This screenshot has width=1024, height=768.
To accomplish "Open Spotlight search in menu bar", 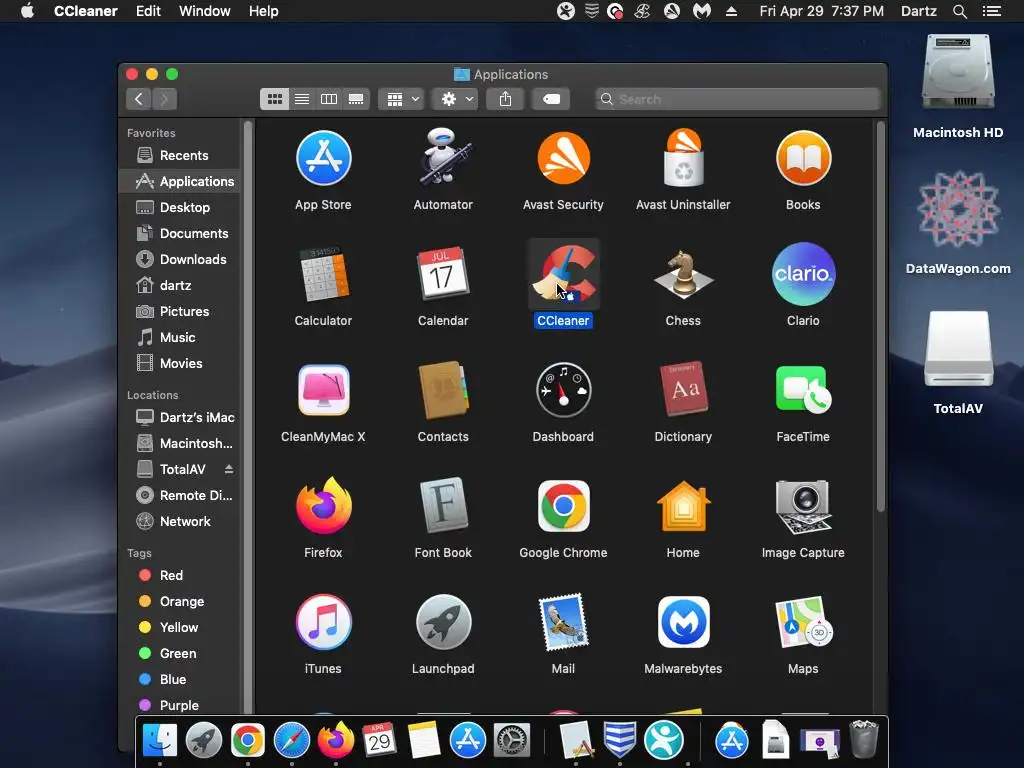I will pos(959,11).
